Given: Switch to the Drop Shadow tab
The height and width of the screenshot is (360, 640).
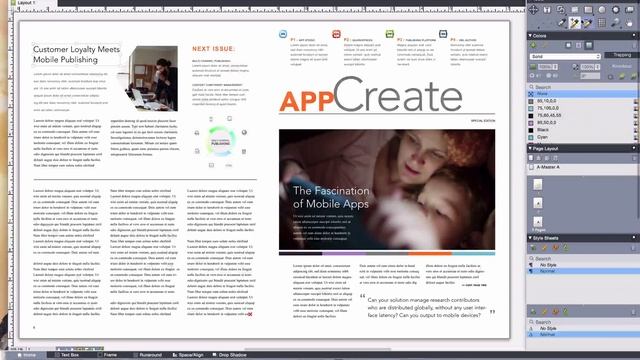Looking at the screenshot, I should [x=229, y=355].
